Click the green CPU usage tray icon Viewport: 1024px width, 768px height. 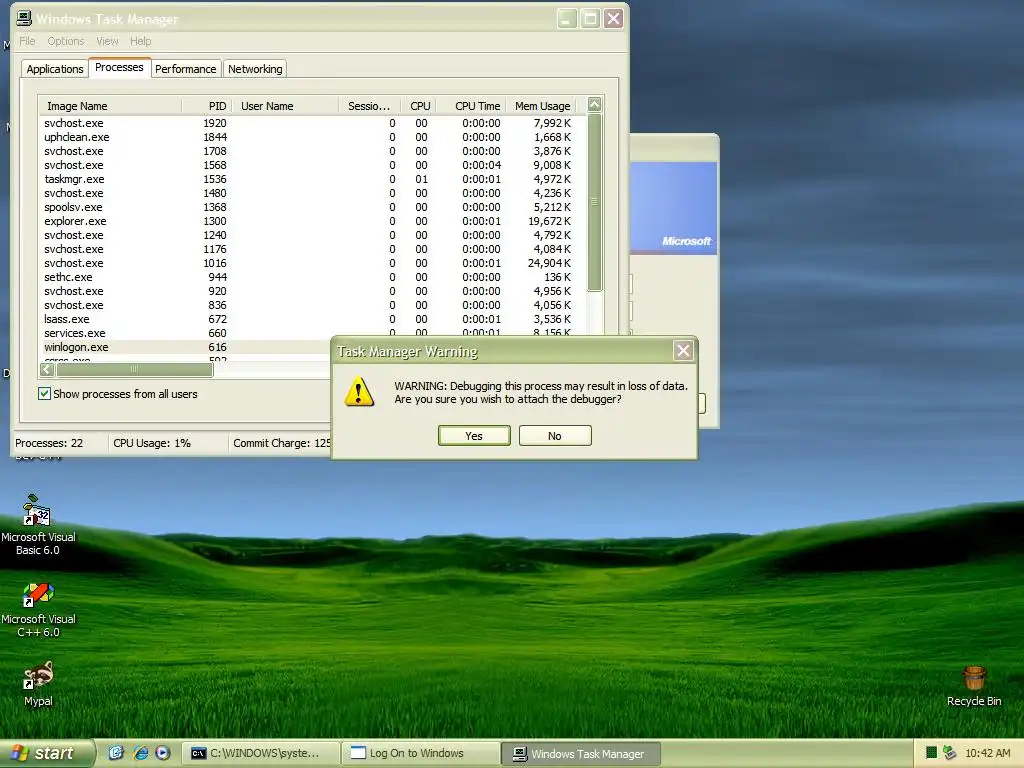[931, 753]
